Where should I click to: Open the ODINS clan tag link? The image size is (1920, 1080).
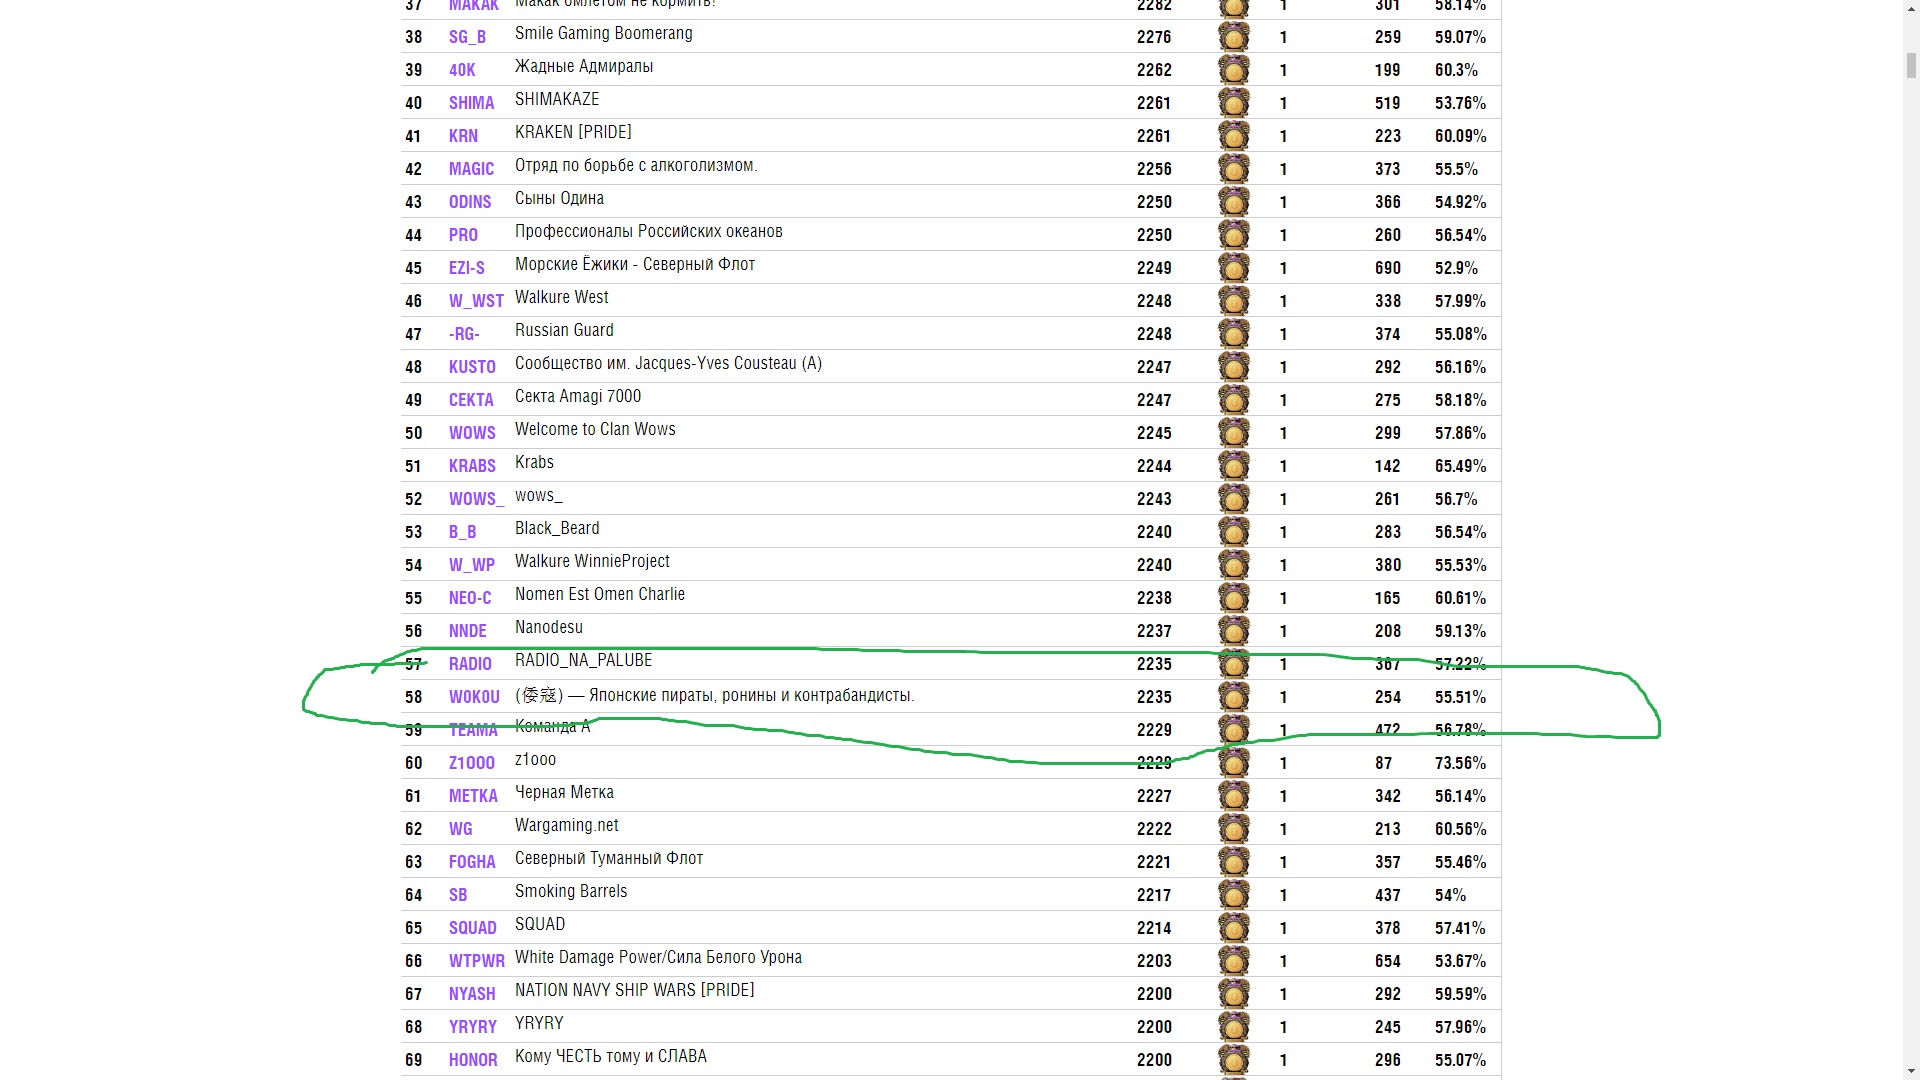pos(470,202)
